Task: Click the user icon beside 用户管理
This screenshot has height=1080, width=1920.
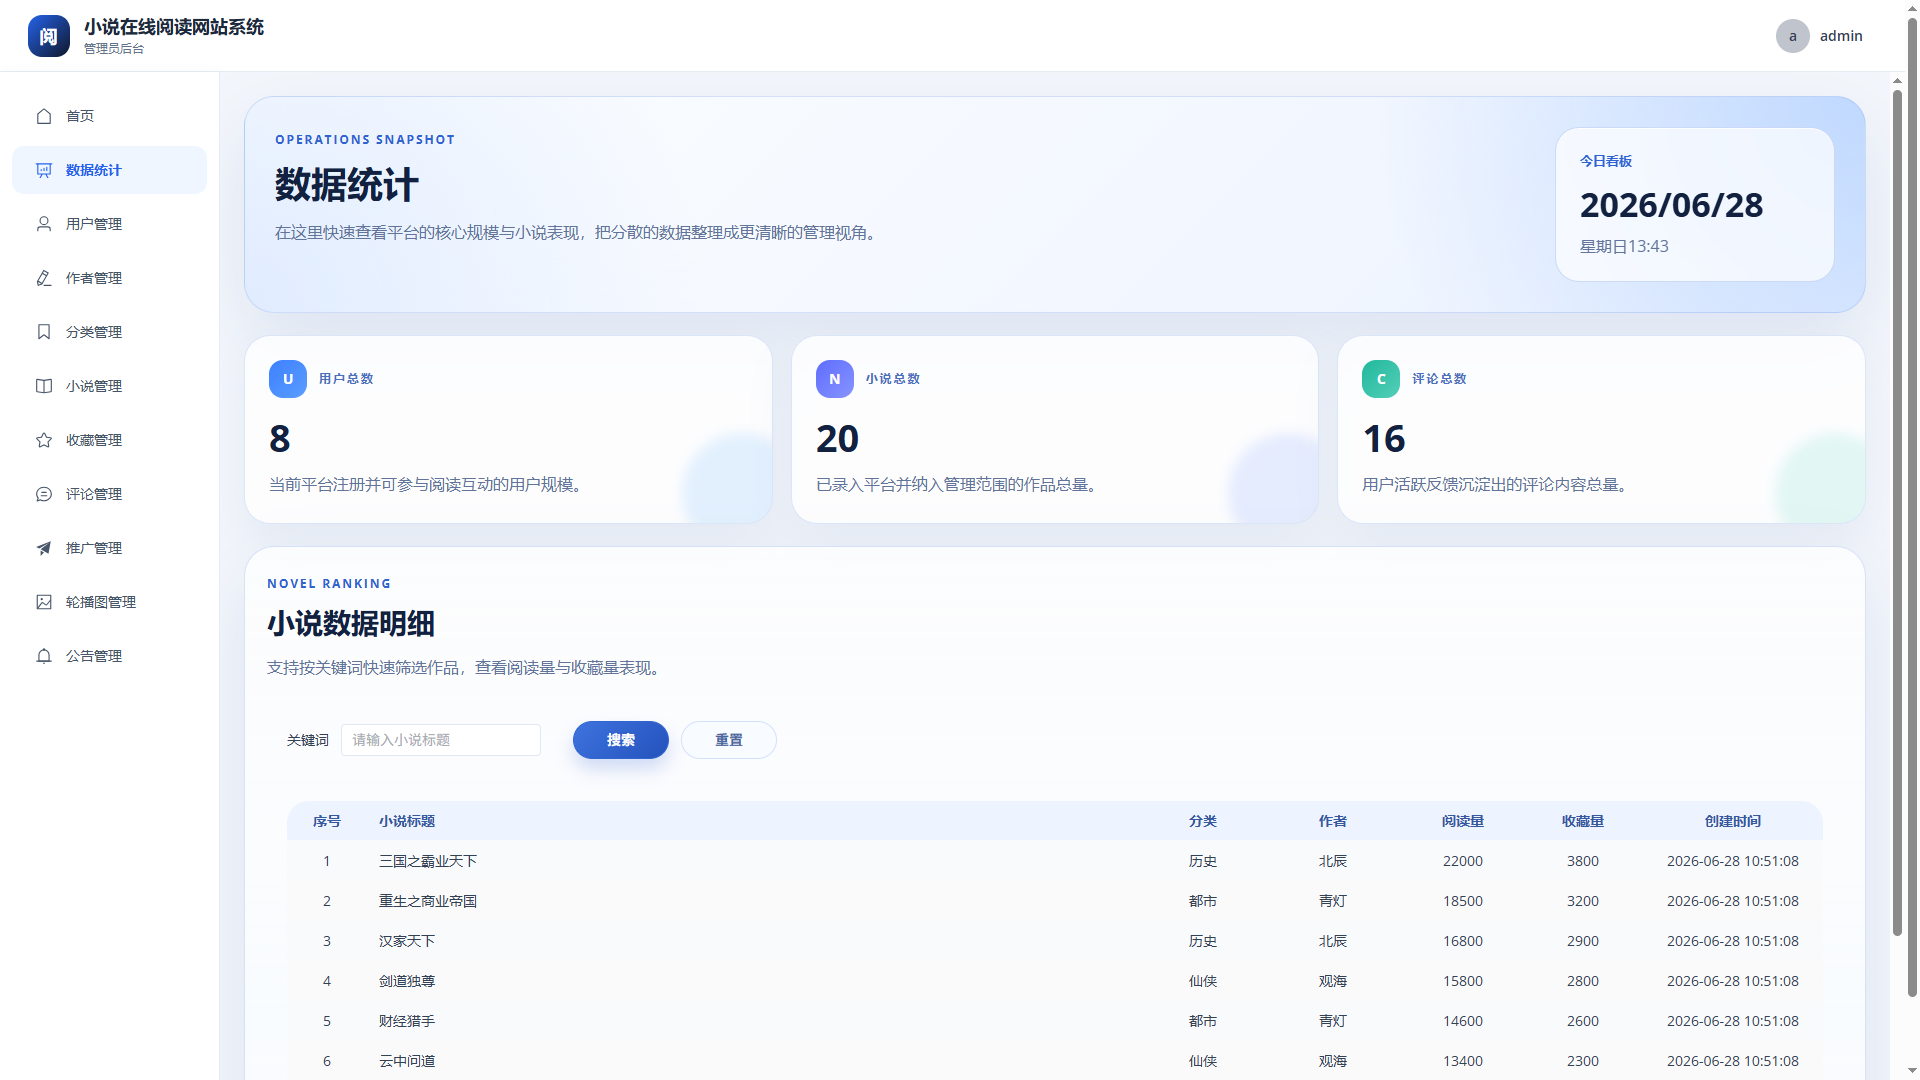Action: click(x=44, y=224)
